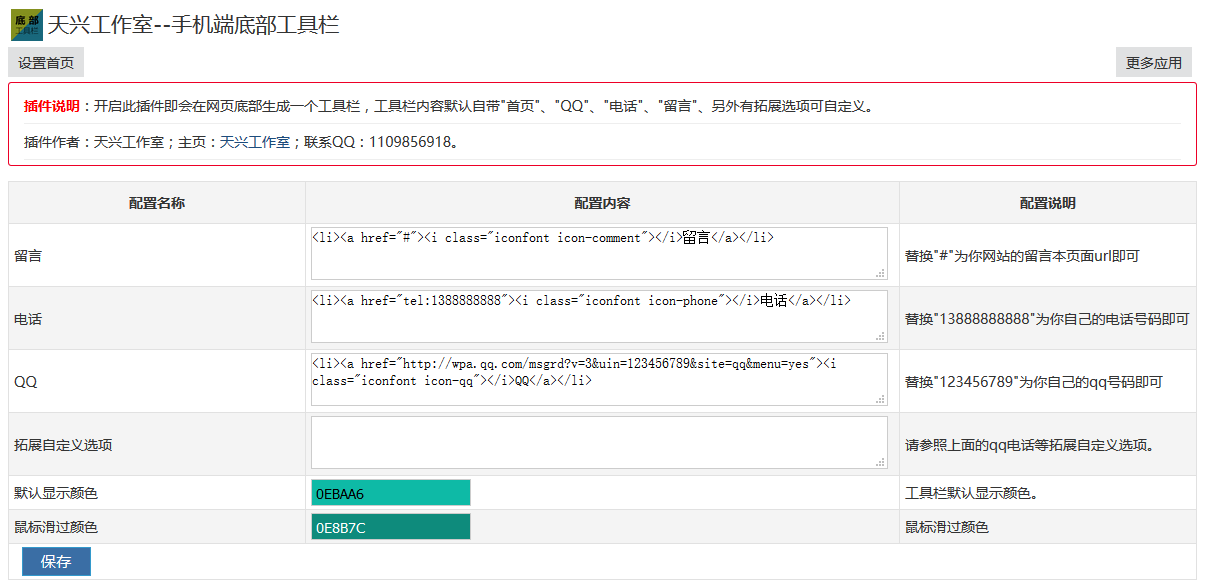Click the 留言 url replacement description

point(1022,256)
